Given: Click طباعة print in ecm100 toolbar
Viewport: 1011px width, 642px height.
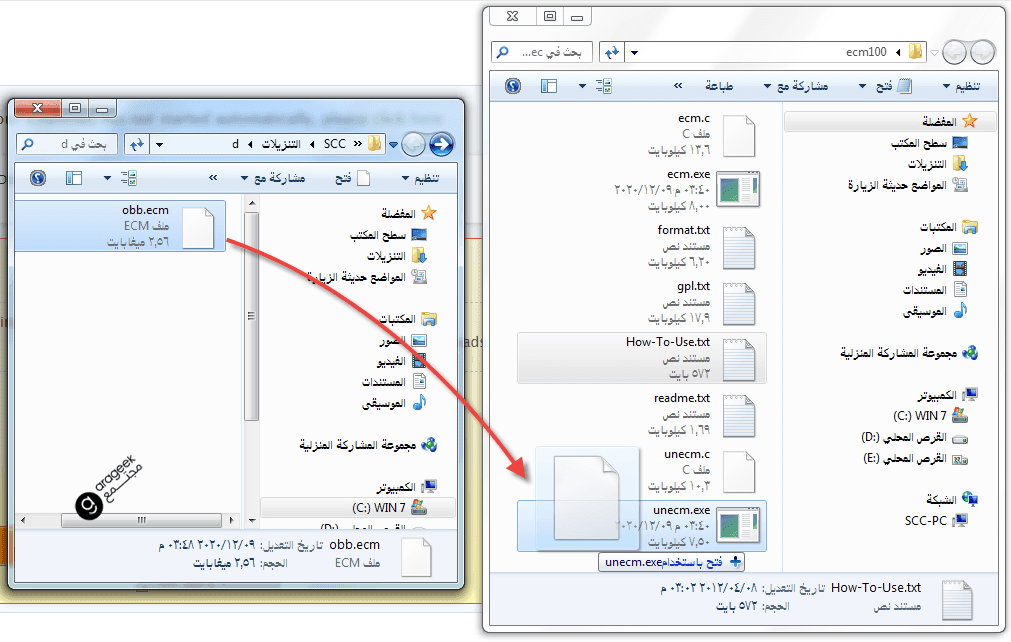Looking at the screenshot, I should coord(719,86).
